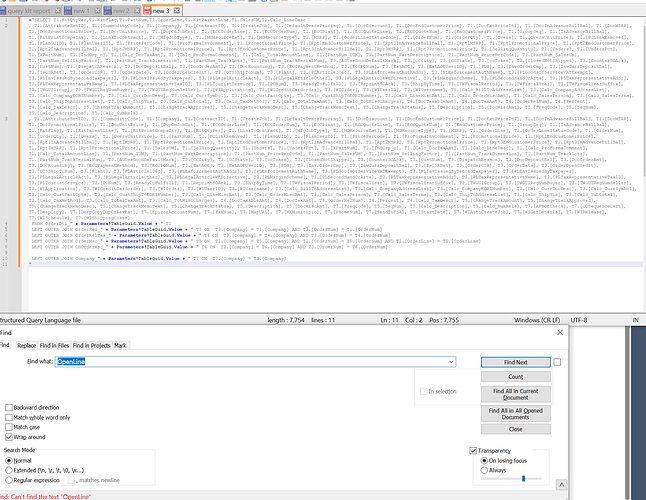Screen dimensions: 646x500
Task: Click Find All in Current Document
Action: [515, 394]
